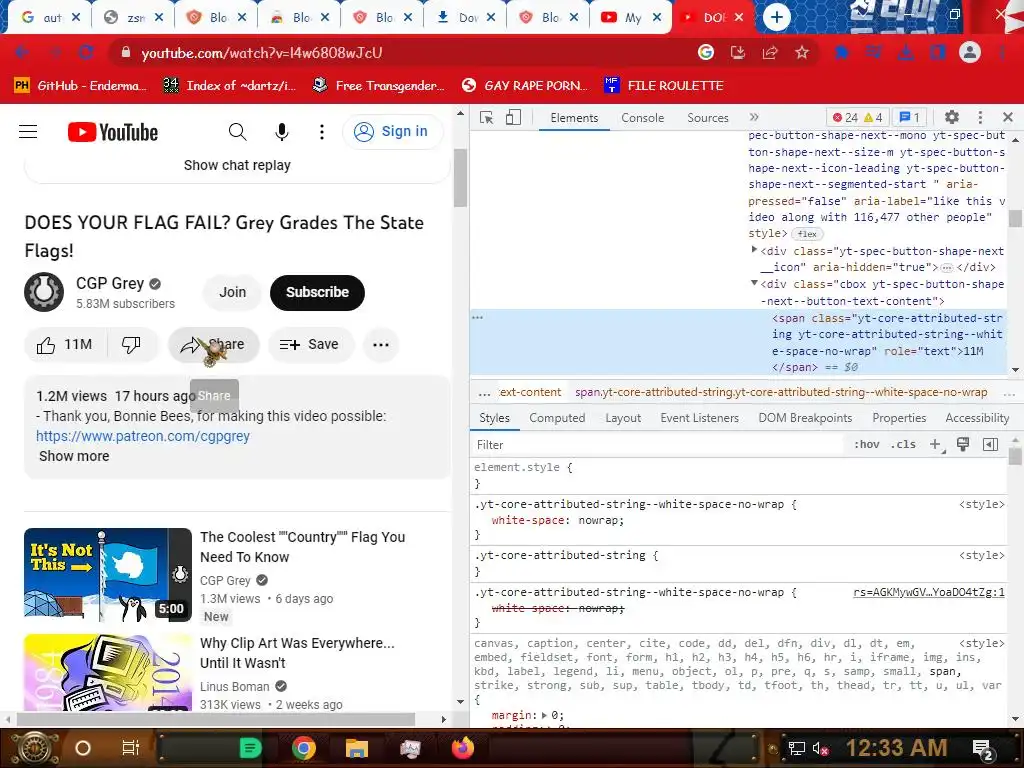The image size is (1024, 768).
Task: Like the video showing 11M
Action: [x=65, y=345]
